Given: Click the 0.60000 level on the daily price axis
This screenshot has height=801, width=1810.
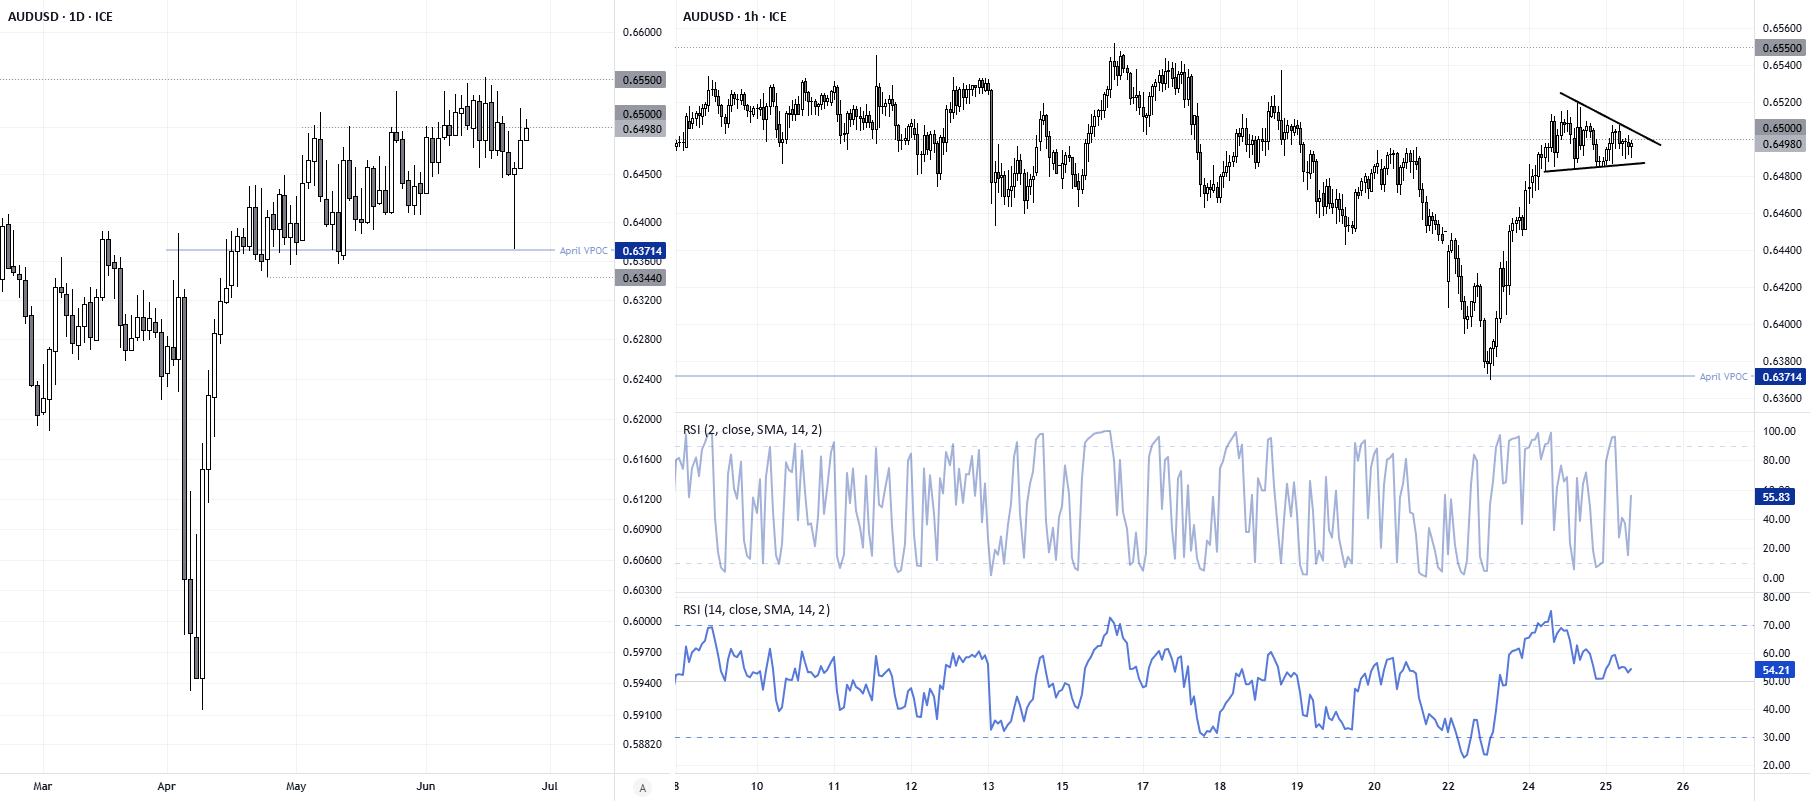Looking at the screenshot, I should [642, 621].
